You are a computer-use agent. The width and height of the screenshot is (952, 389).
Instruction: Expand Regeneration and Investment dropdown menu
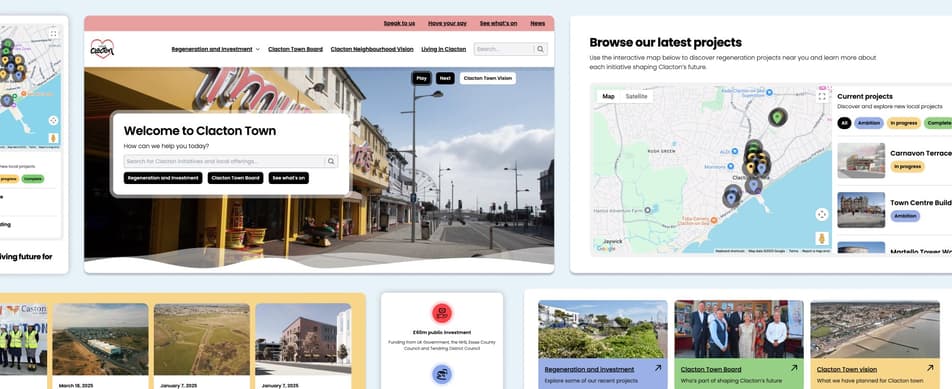(257, 49)
